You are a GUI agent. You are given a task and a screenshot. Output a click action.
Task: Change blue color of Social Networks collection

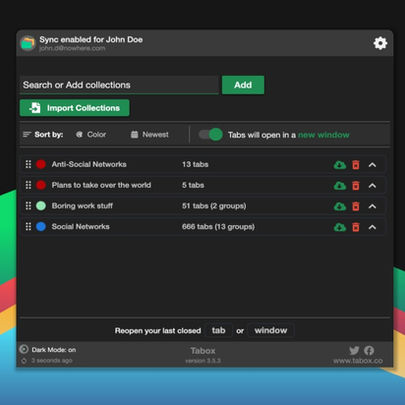tap(41, 227)
